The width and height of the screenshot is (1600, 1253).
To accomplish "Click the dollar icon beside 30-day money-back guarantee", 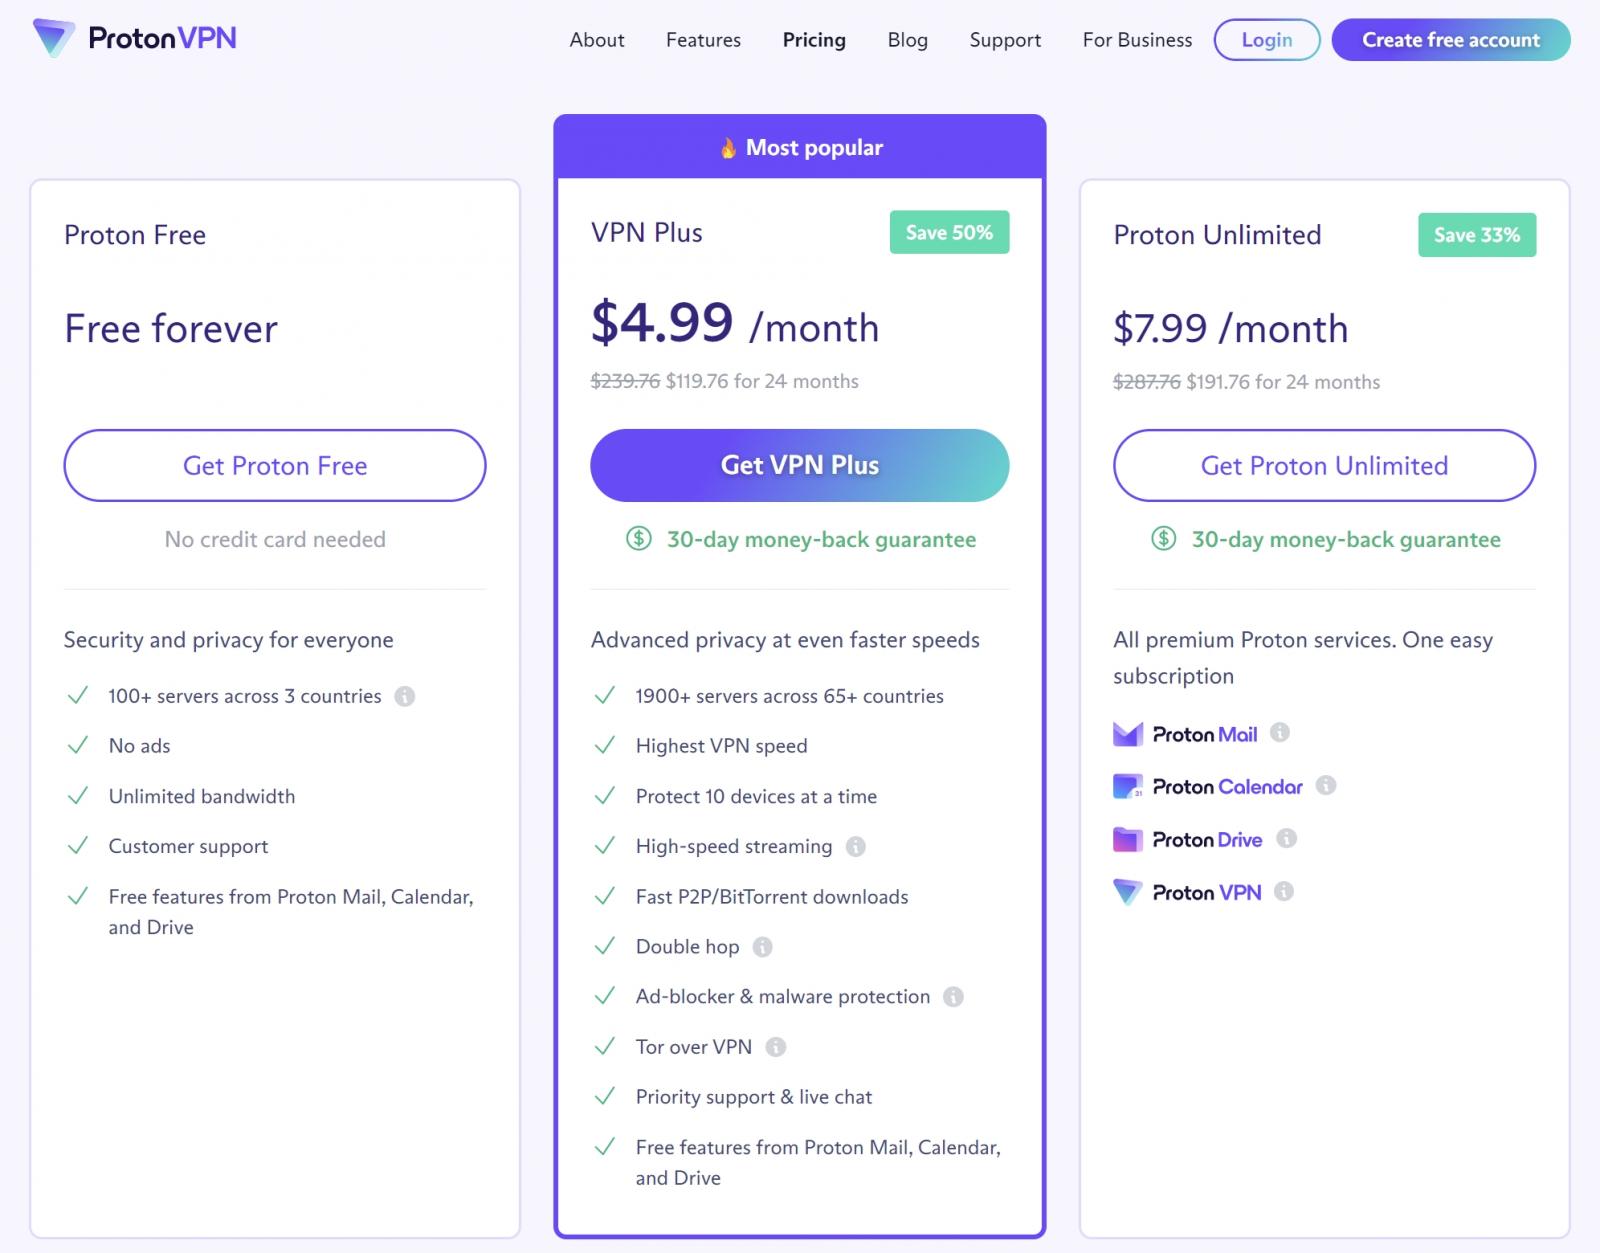I will 637,539.
